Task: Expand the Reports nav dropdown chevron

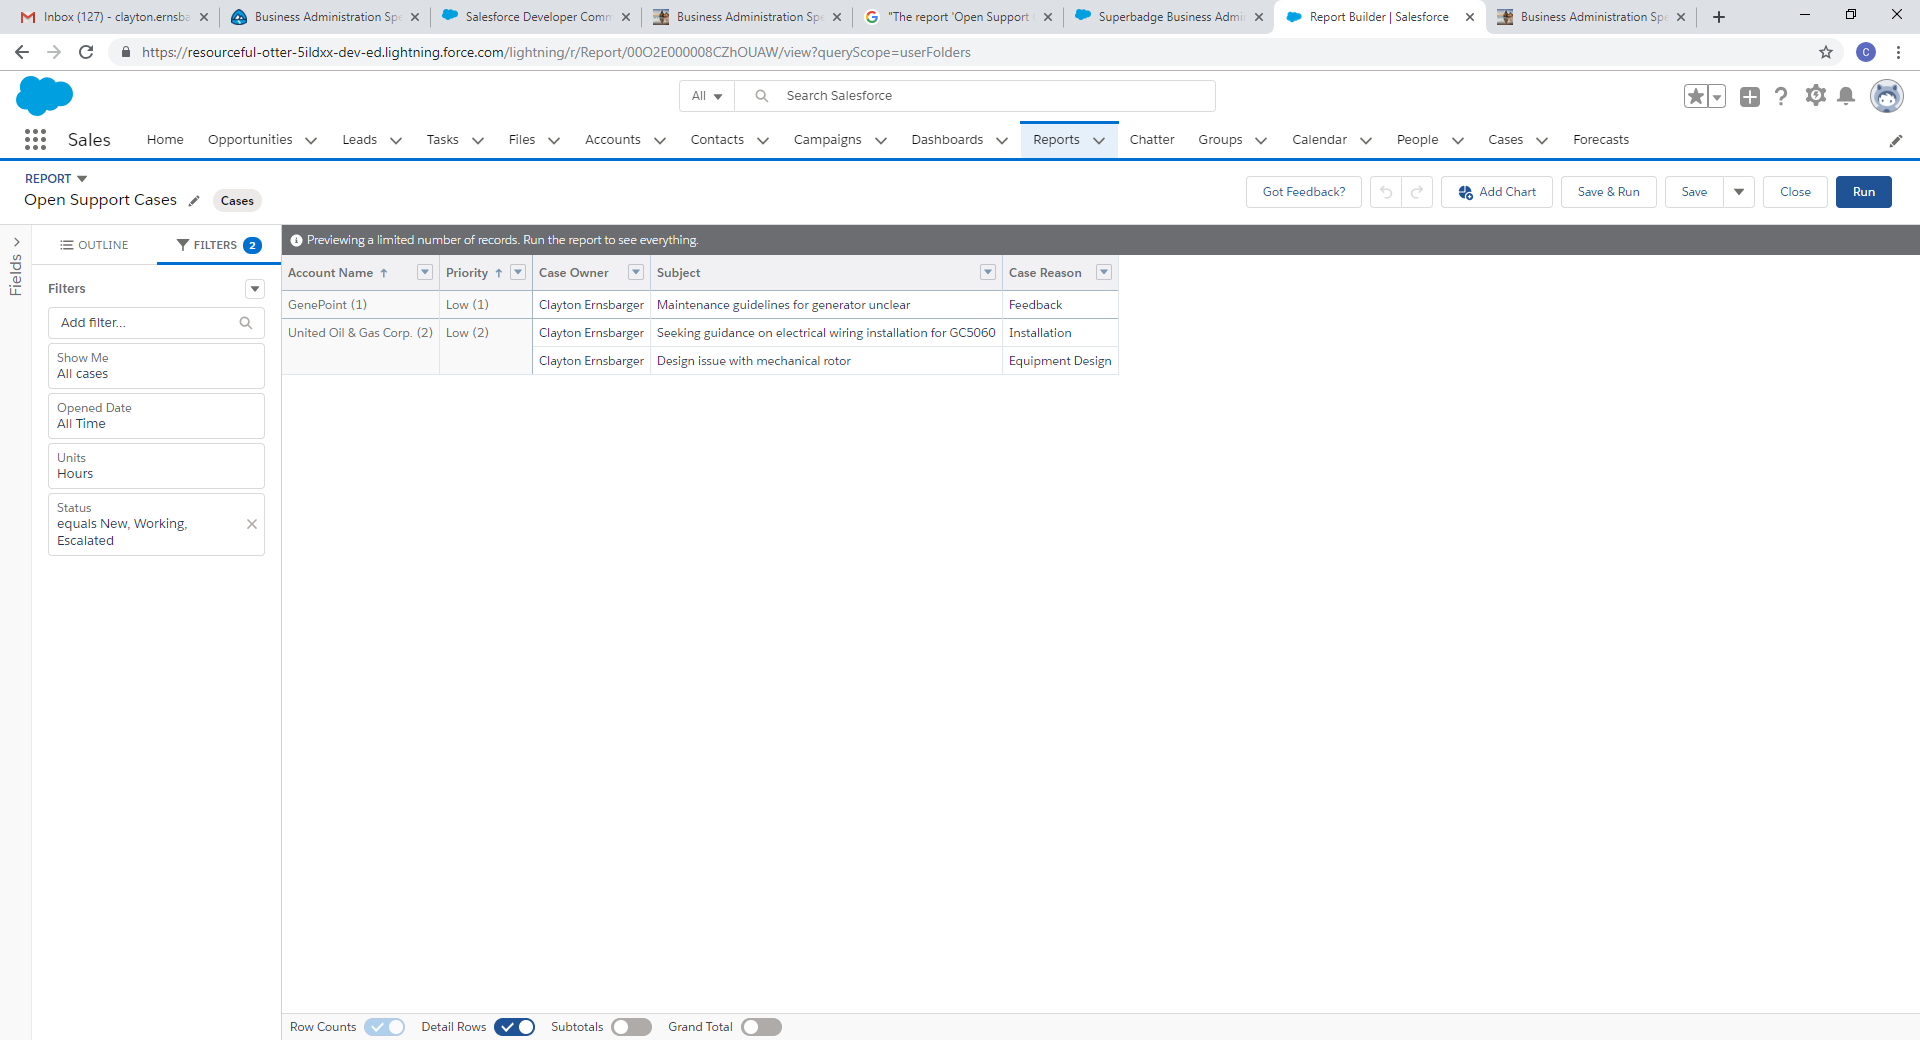Action: [1099, 141]
